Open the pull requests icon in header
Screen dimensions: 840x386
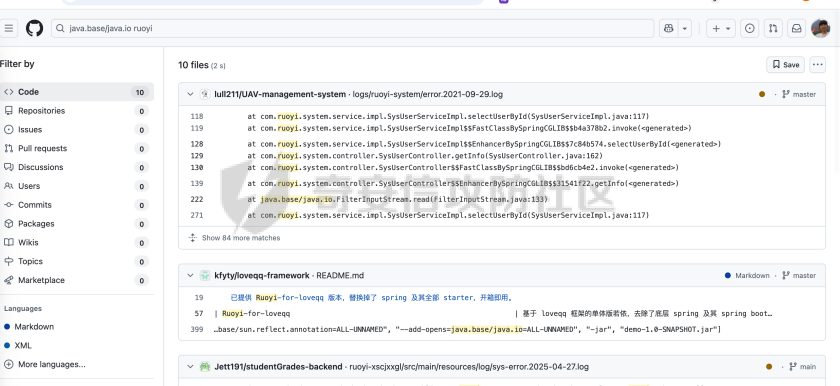pyautogui.click(x=773, y=28)
